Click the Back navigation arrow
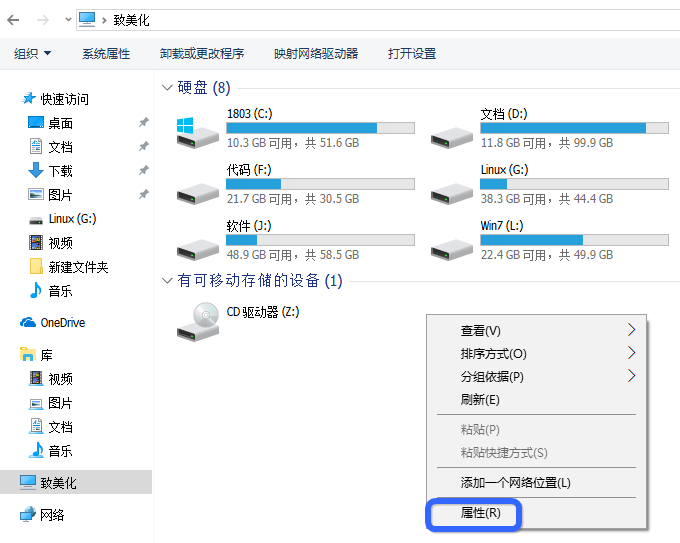The width and height of the screenshot is (680, 543). click(13, 20)
